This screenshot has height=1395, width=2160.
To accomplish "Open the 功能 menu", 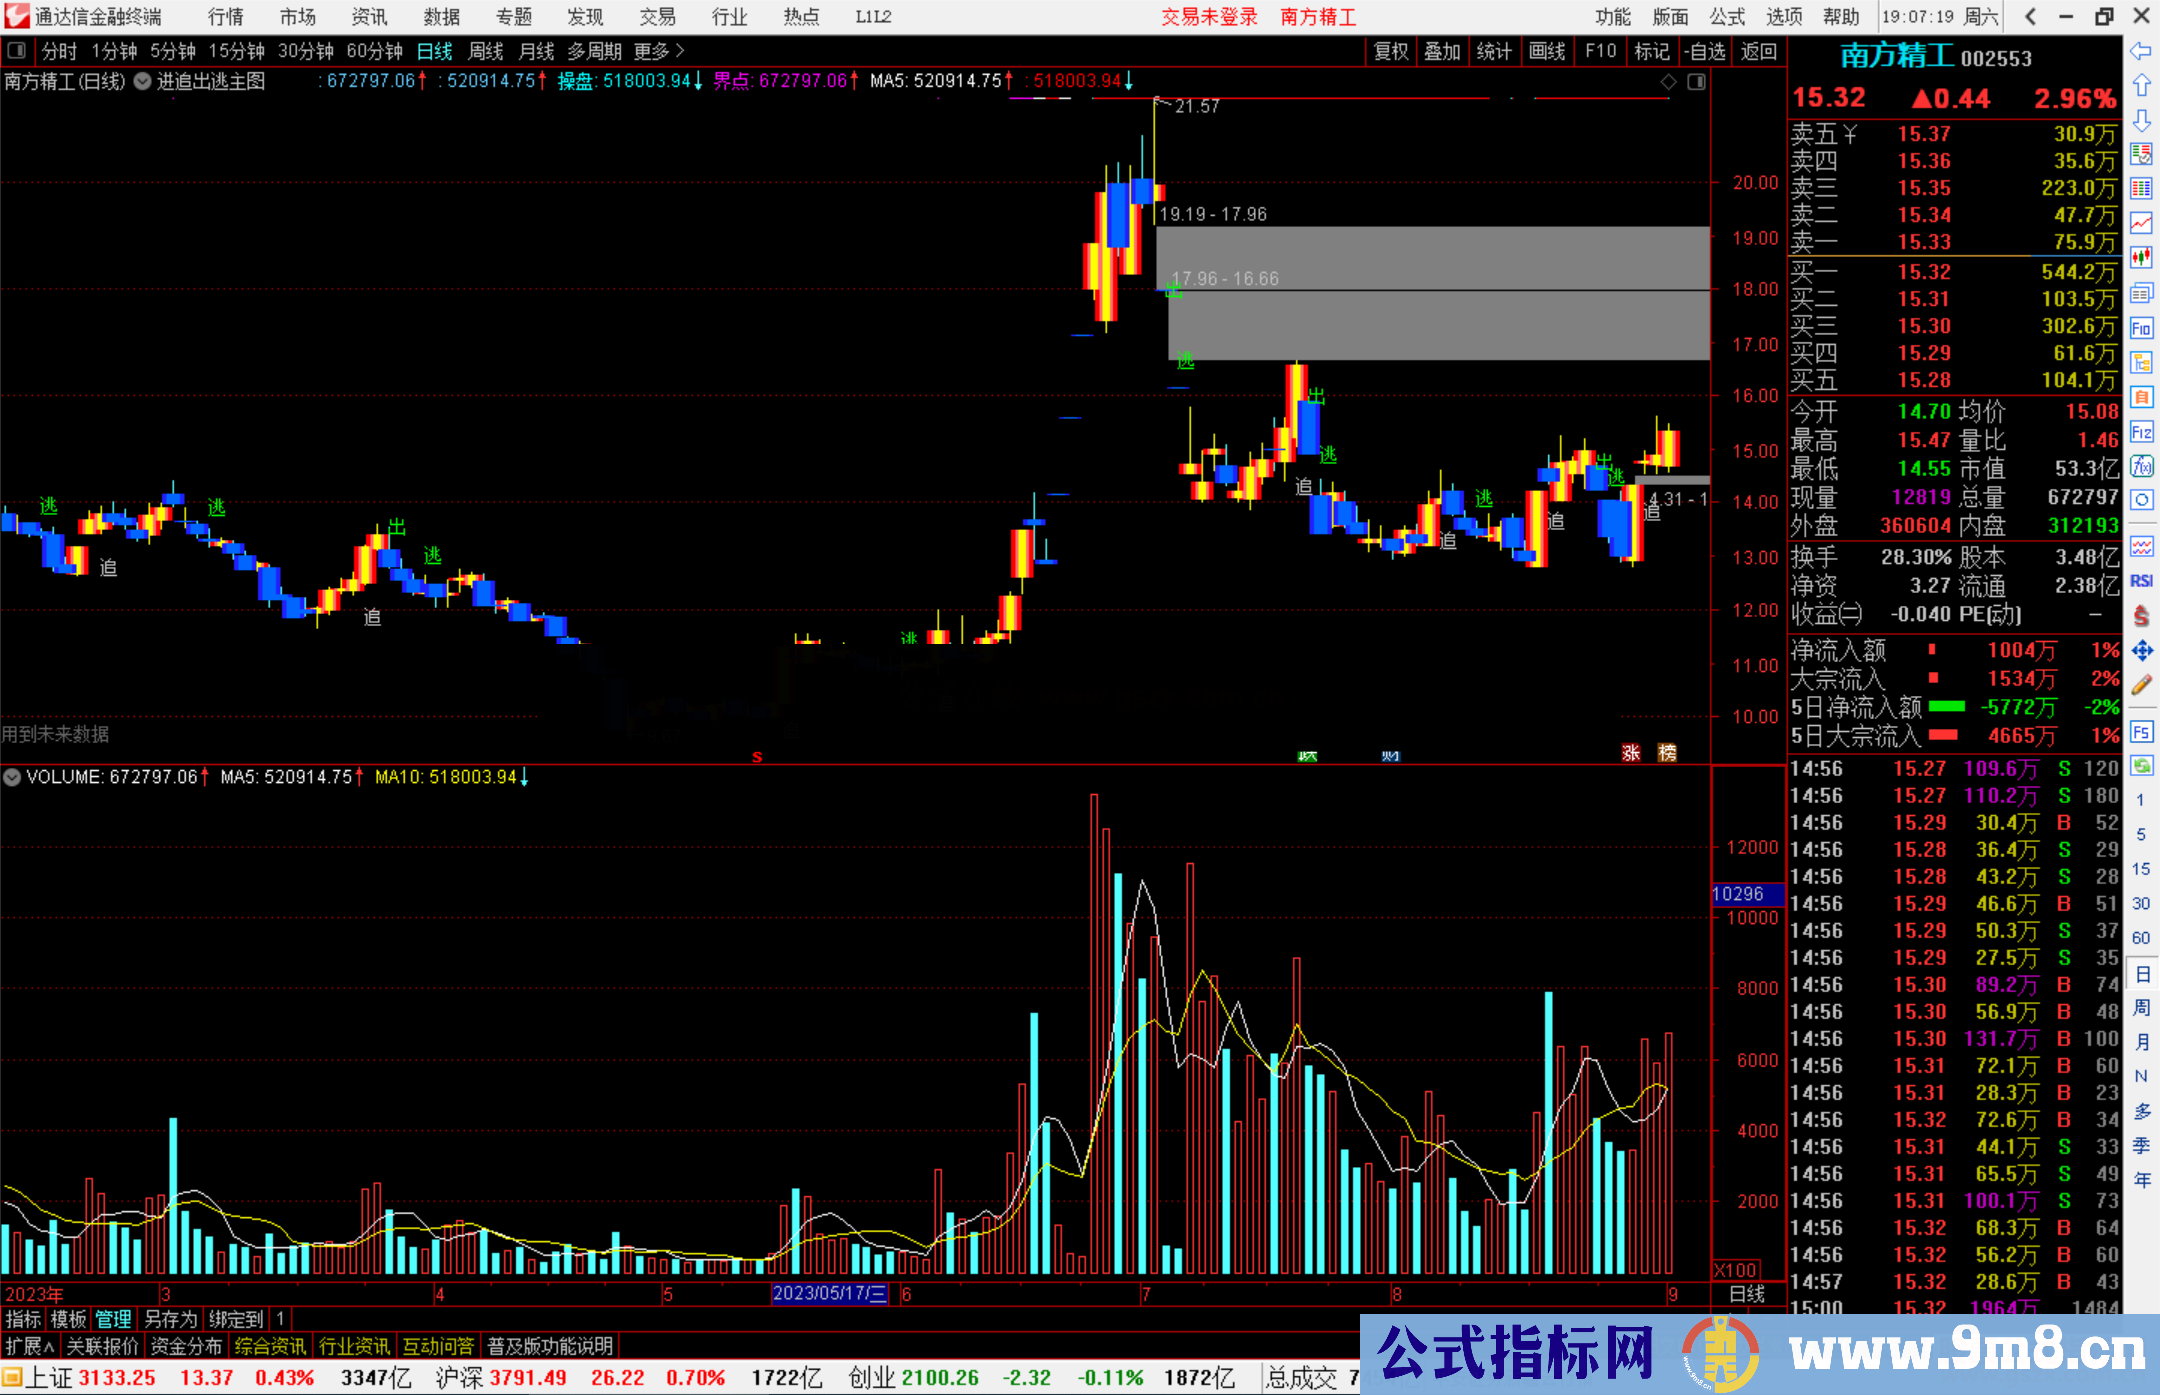I will click(1613, 16).
